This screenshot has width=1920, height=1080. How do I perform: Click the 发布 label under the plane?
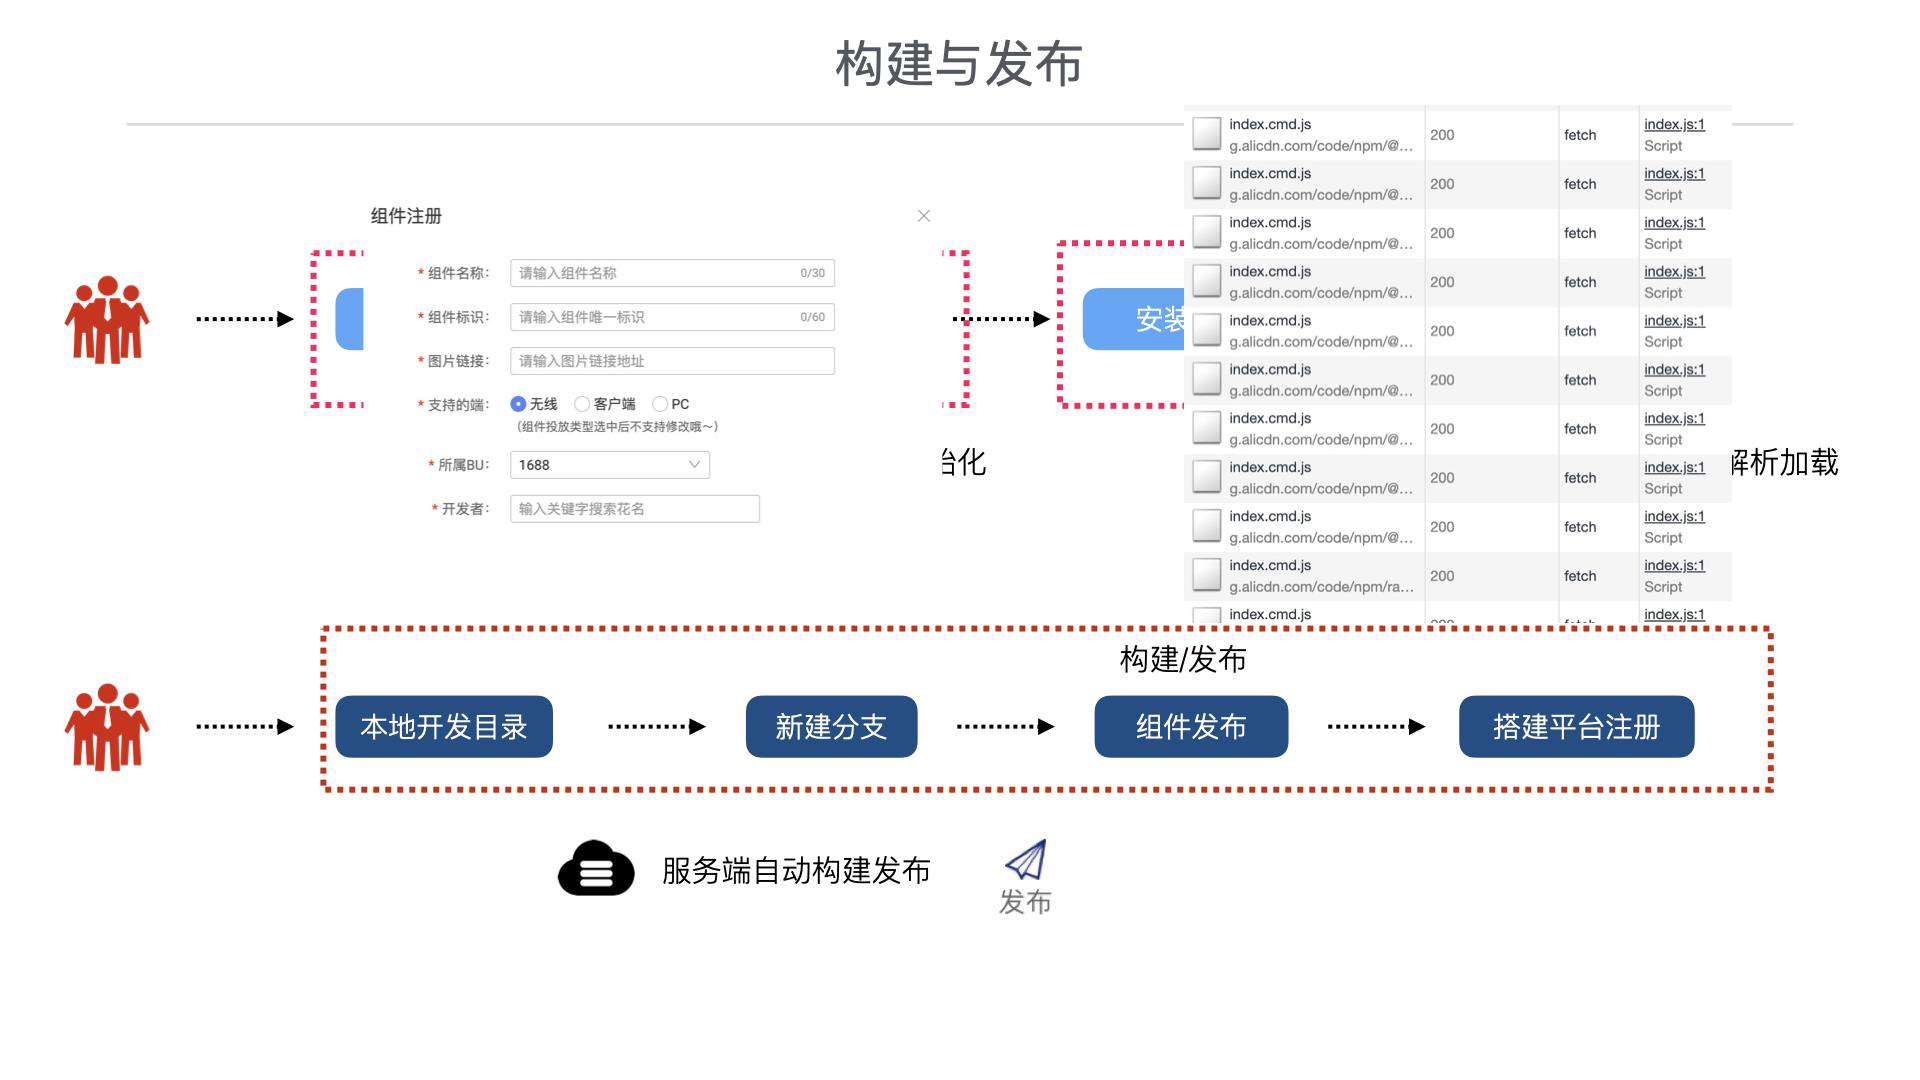[x=1025, y=902]
